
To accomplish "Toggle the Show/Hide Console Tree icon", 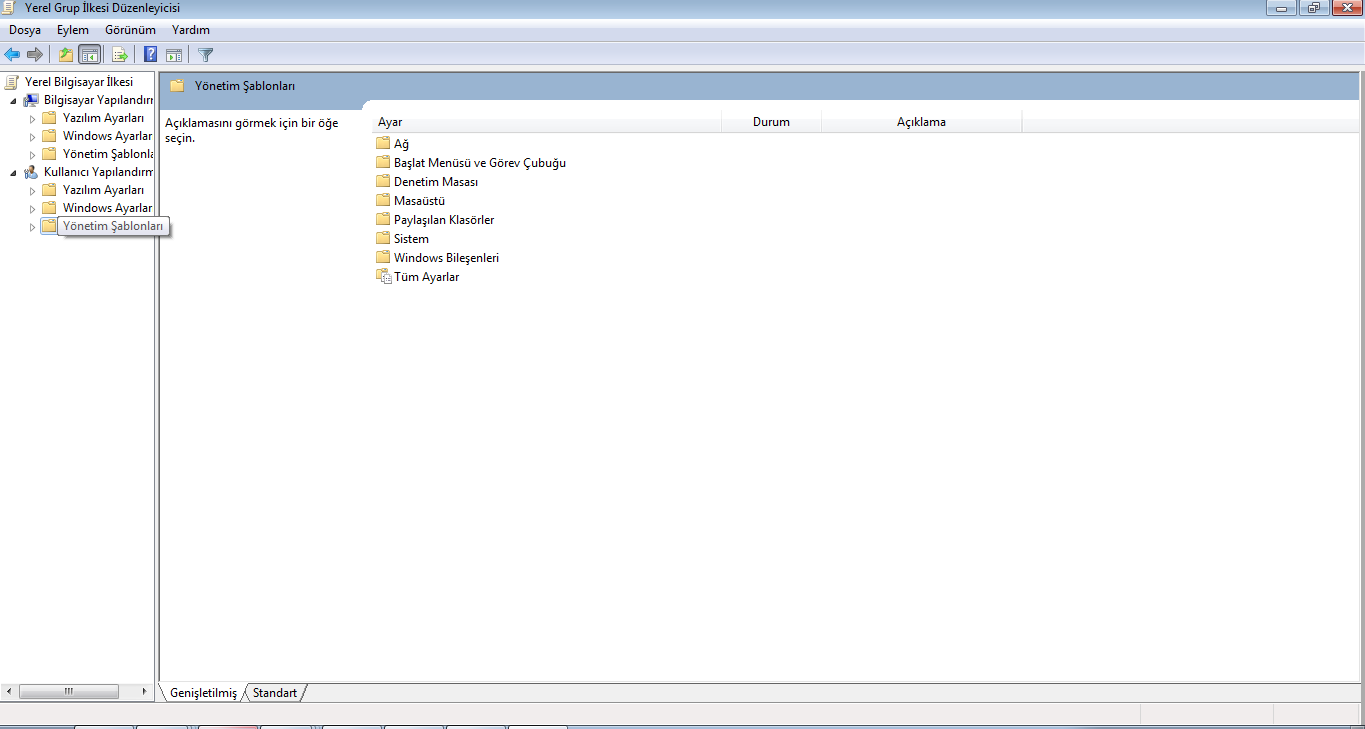I will click(x=90, y=55).
